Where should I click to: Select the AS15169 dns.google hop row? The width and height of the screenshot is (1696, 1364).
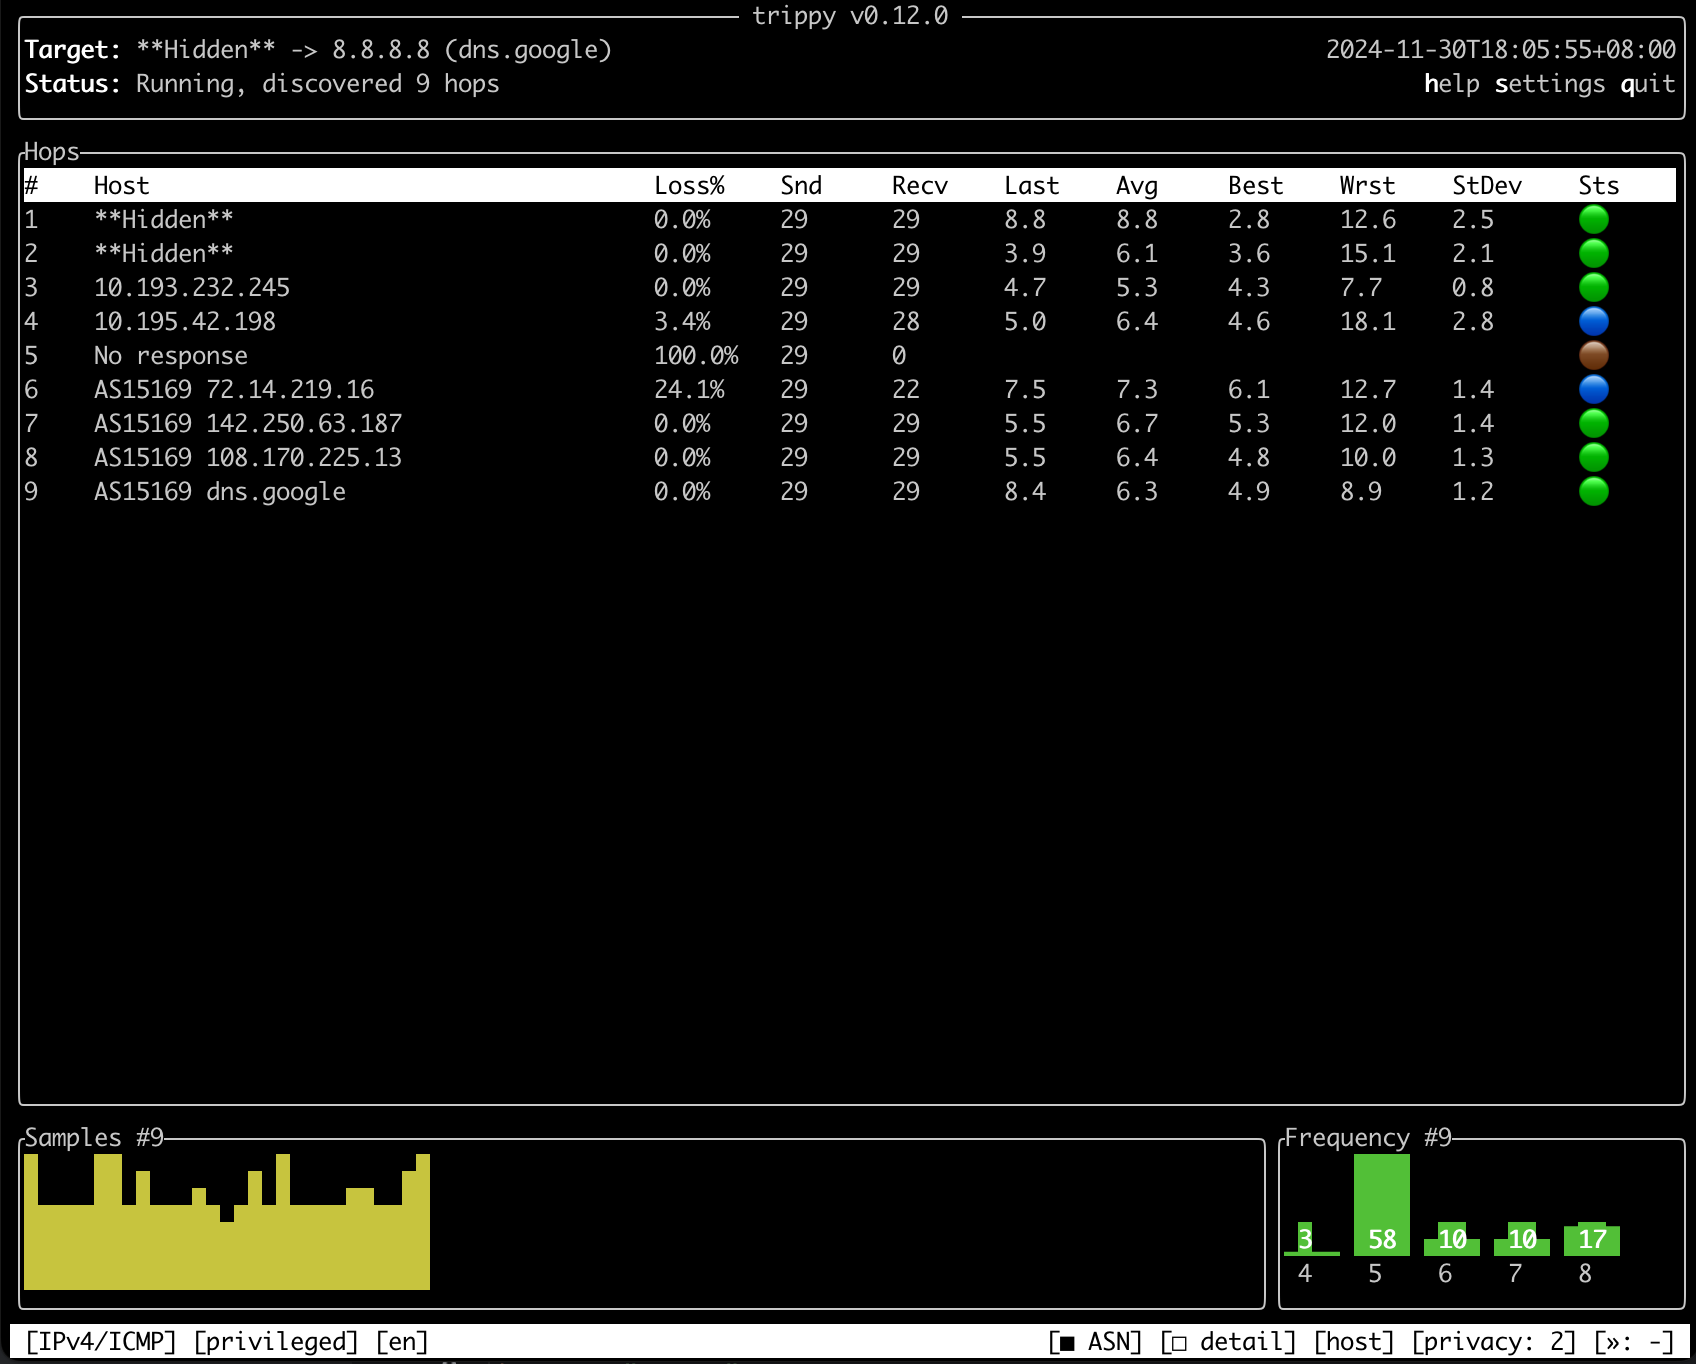tap(849, 491)
